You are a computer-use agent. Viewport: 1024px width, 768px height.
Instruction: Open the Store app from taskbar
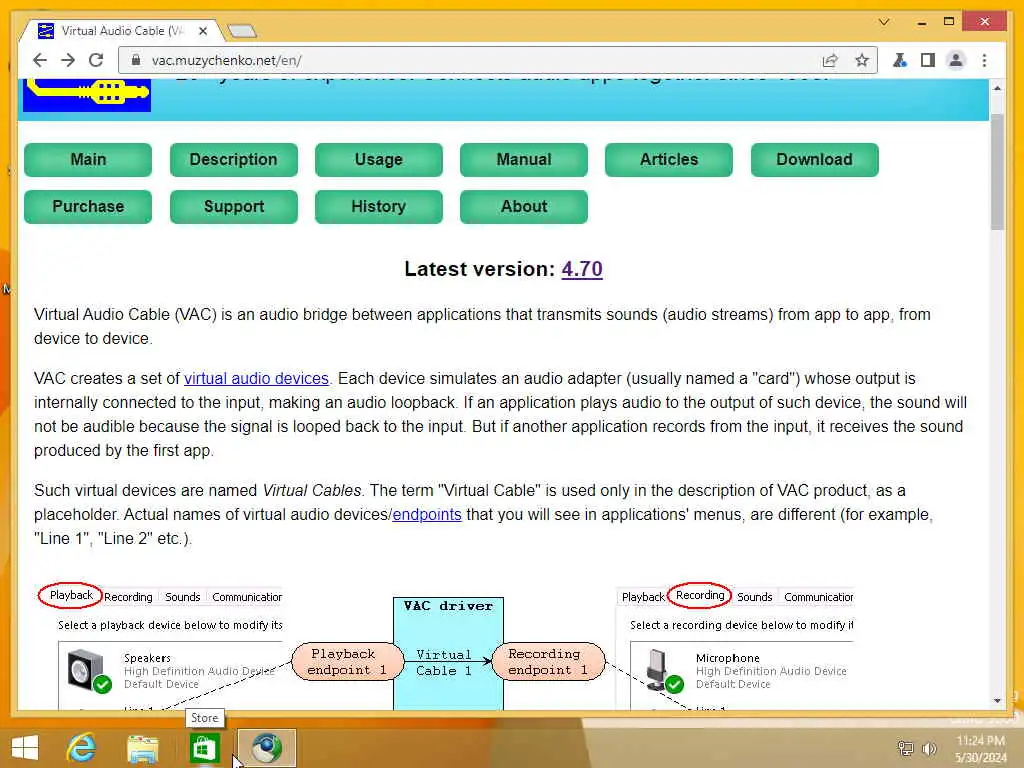tap(204, 748)
